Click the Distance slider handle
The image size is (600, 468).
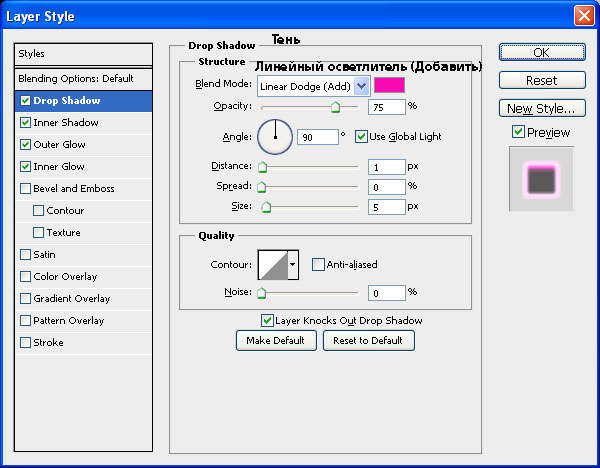(262, 167)
